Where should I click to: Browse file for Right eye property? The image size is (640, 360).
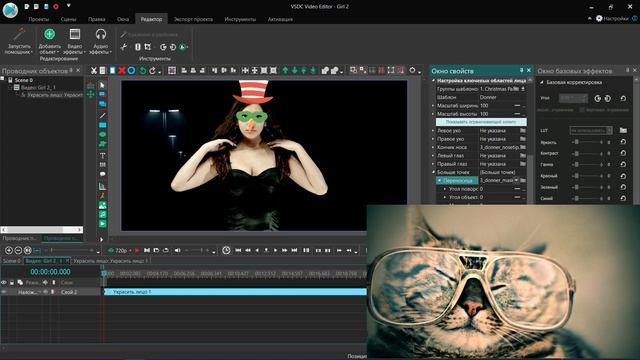[x=522, y=164]
